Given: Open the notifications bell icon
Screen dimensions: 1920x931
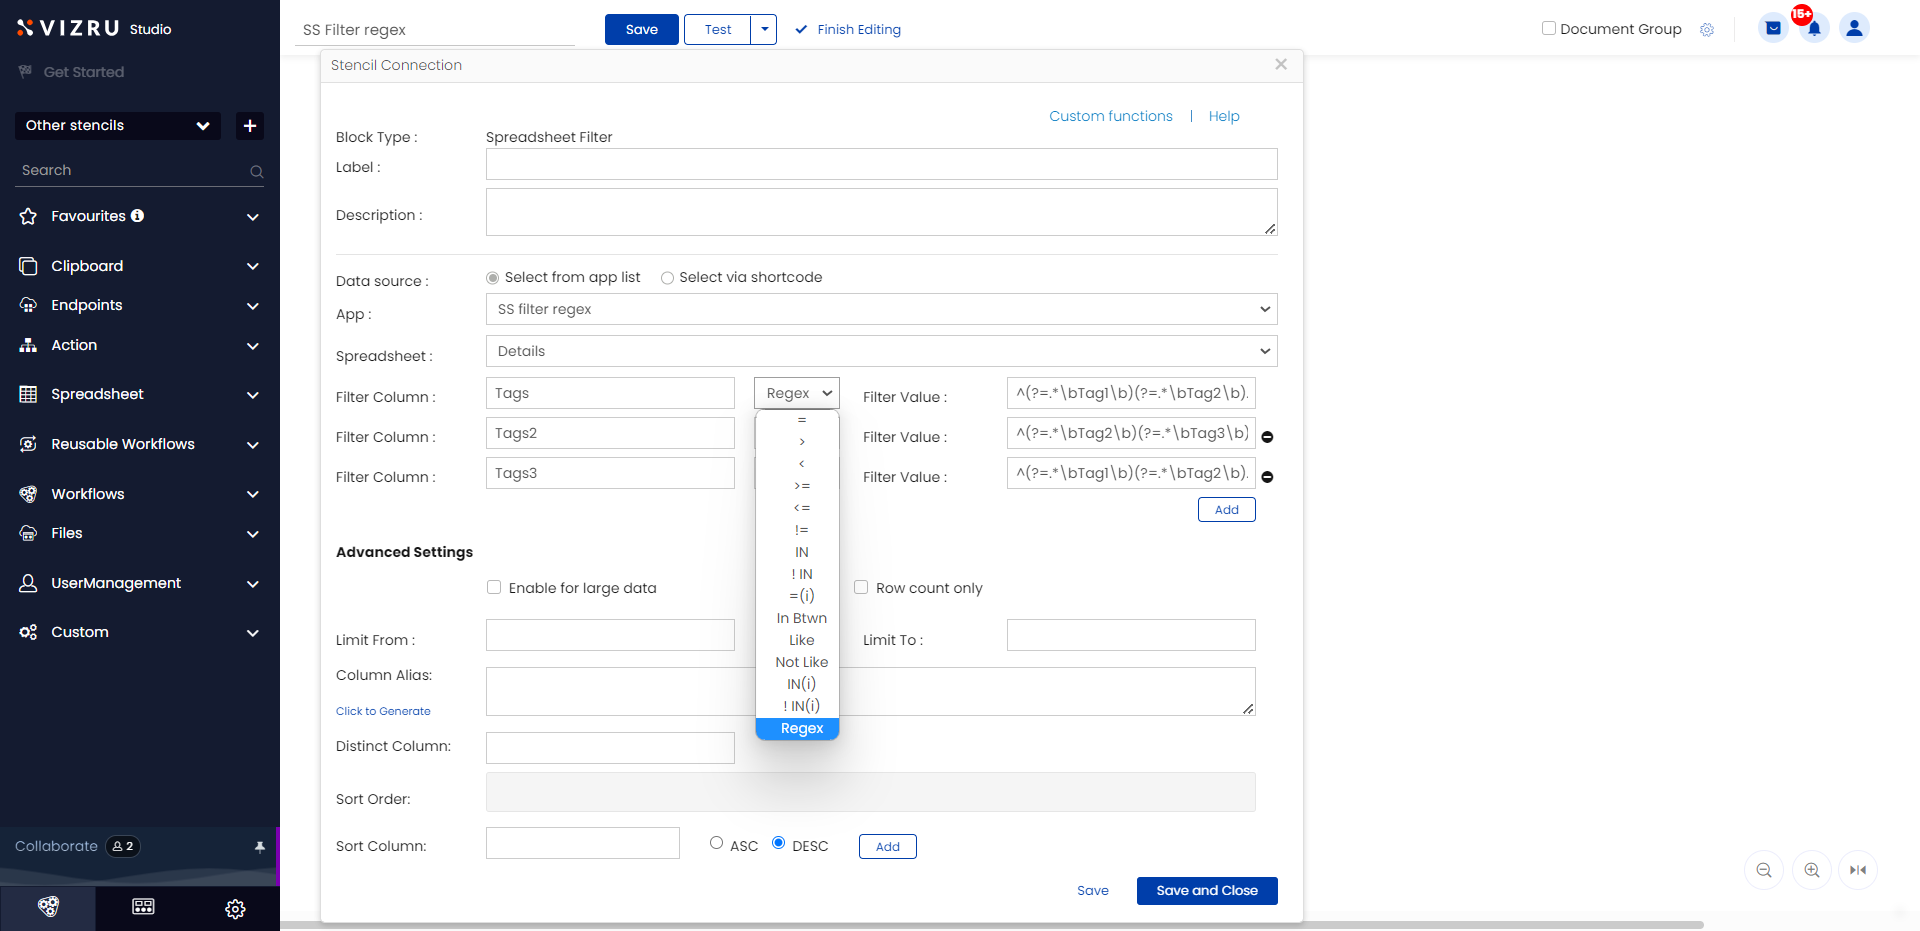Looking at the screenshot, I should [1814, 28].
